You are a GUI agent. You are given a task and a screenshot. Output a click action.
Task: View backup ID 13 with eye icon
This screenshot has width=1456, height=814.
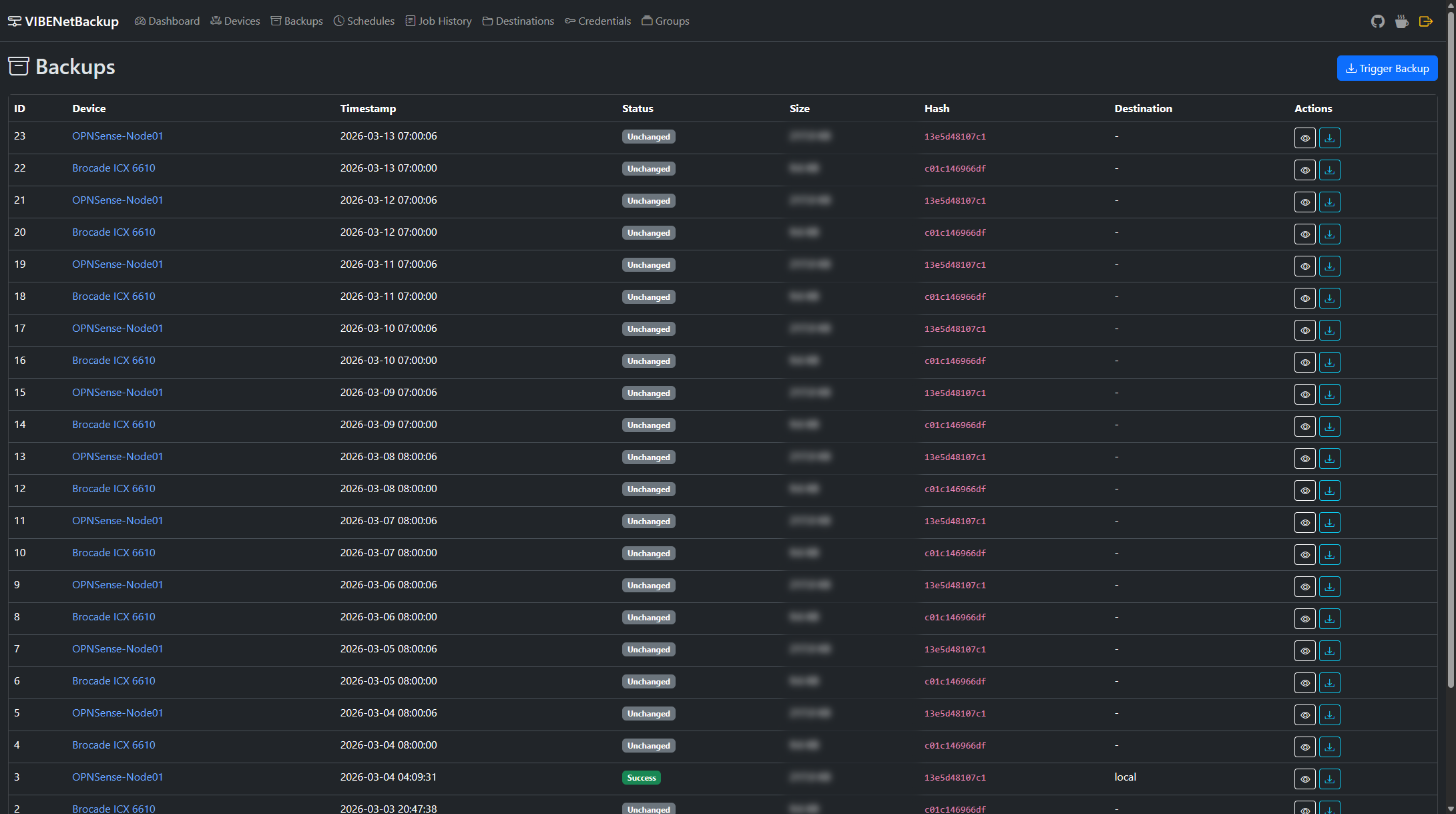click(1305, 458)
